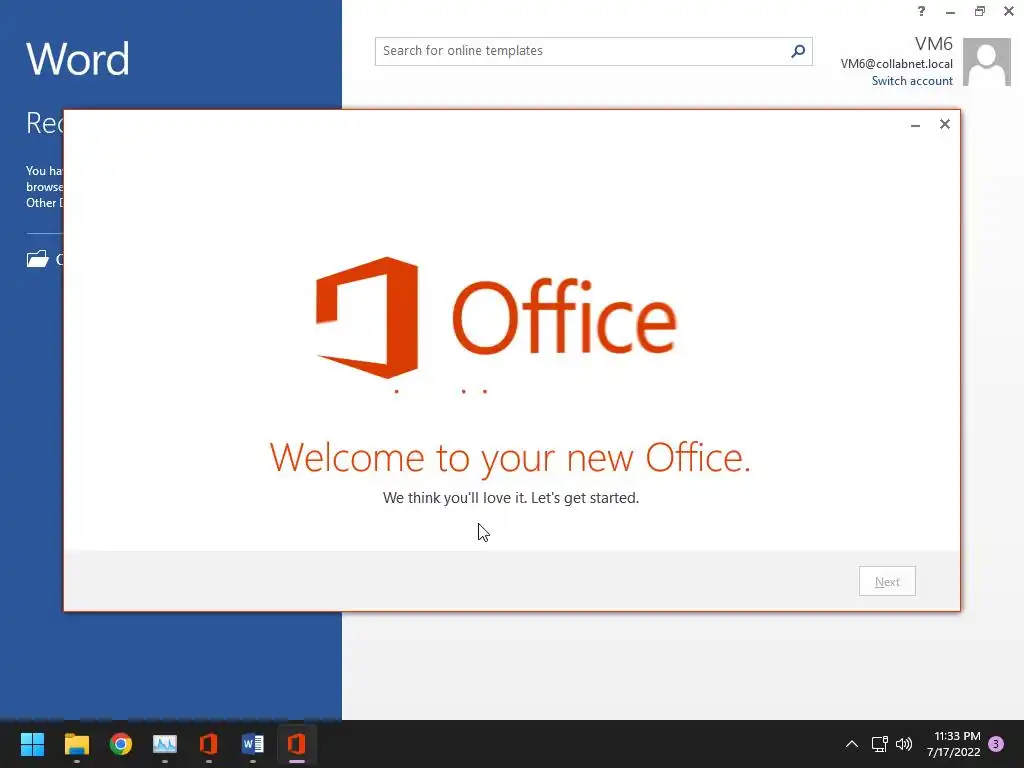Click the search magnifier icon in Word
1024x768 pixels.
797,51
